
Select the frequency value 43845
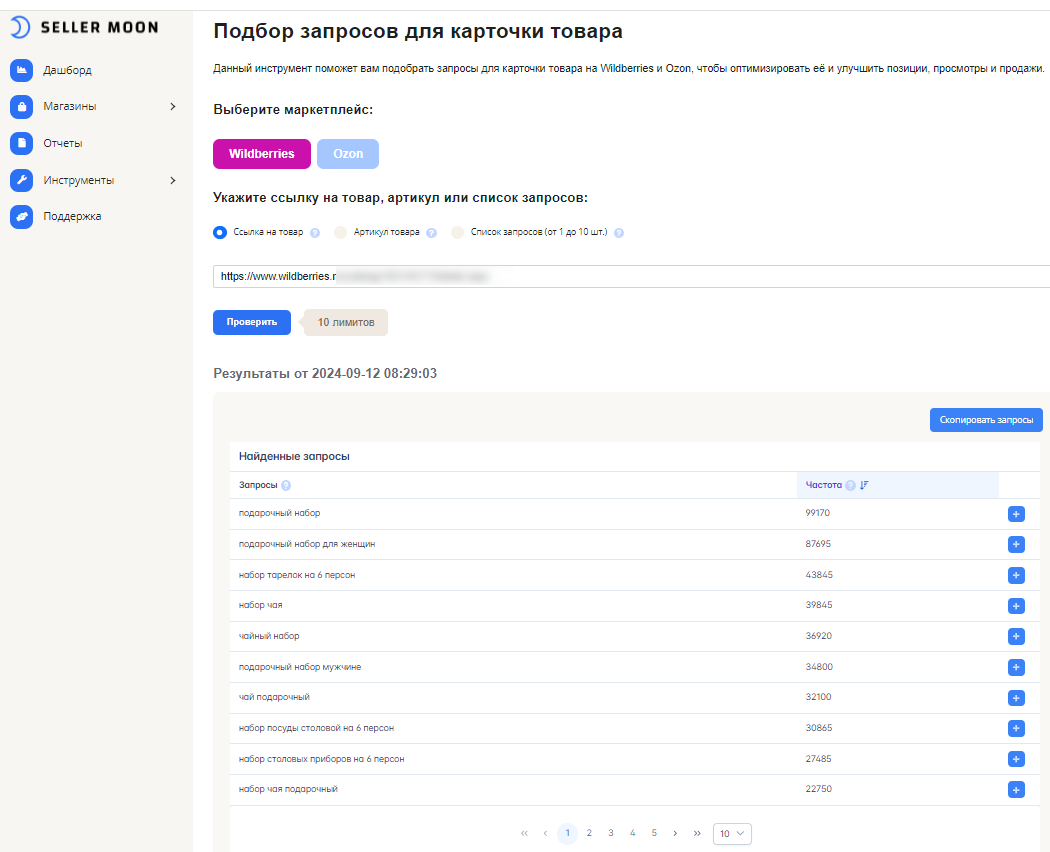[x=819, y=575]
